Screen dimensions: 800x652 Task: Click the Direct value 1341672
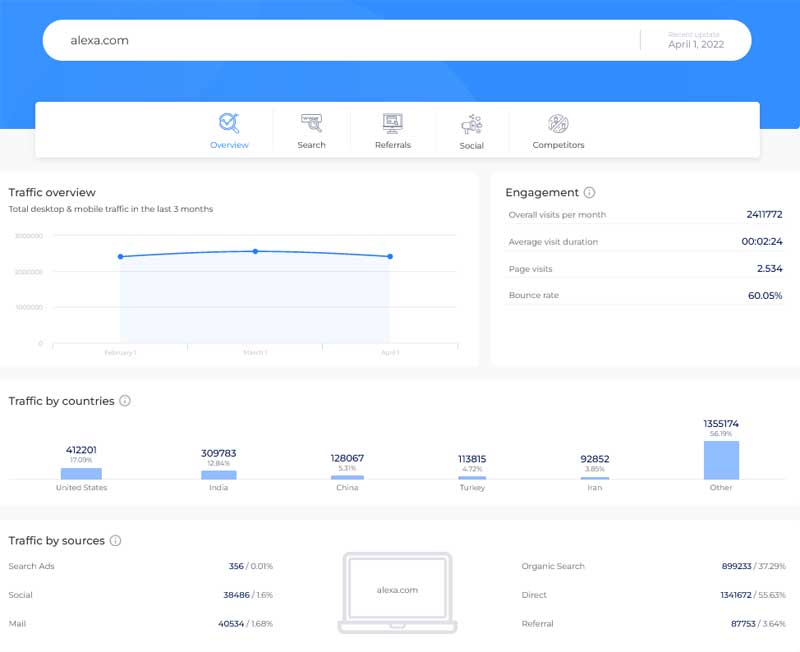(x=736, y=595)
